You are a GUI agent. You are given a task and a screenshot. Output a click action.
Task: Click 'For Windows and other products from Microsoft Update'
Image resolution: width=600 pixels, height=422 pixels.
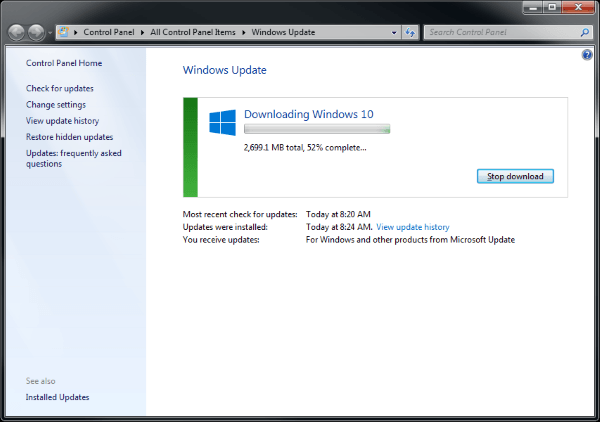click(x=410, y=240)
